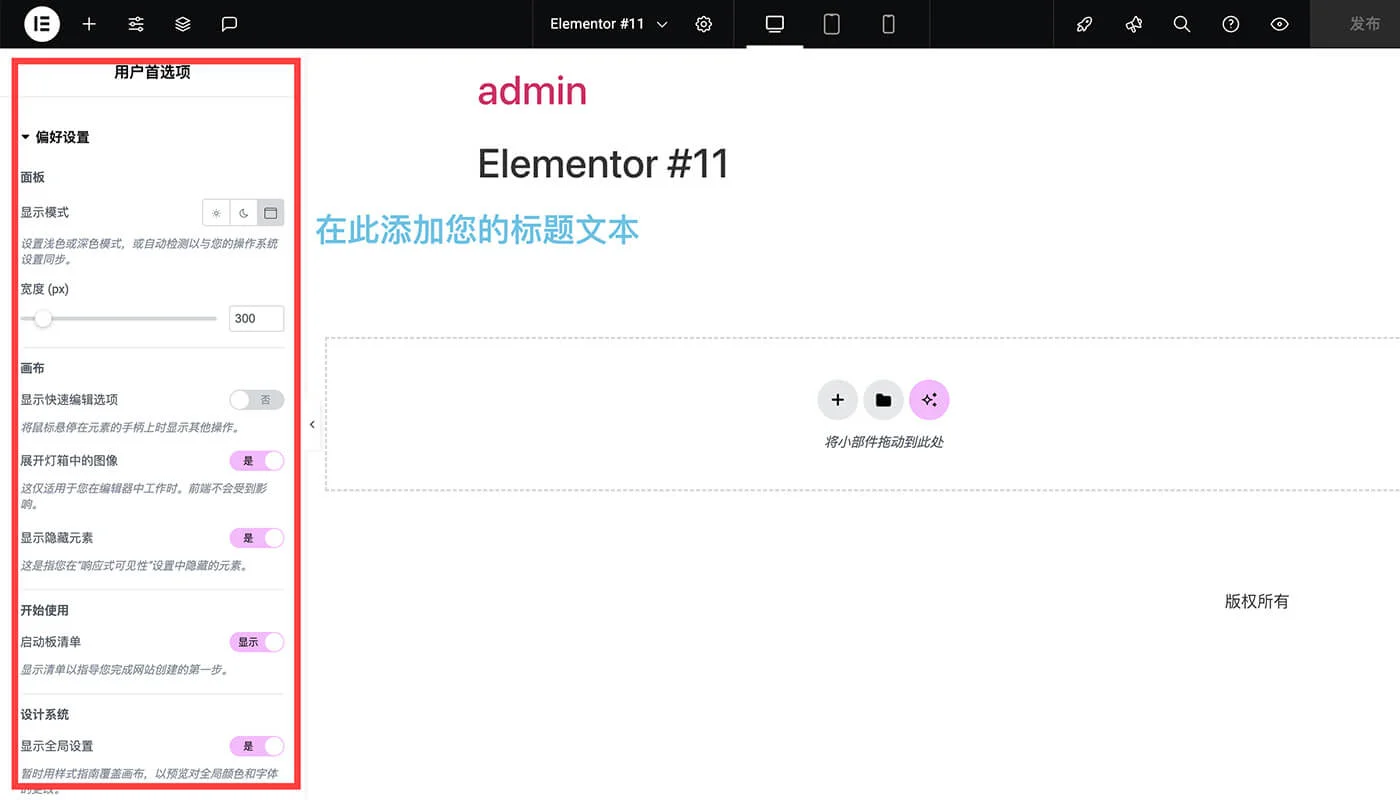Screen dimensions: 1400x800
Task: Open the page settings gear icon
Action: coord(703,24)
